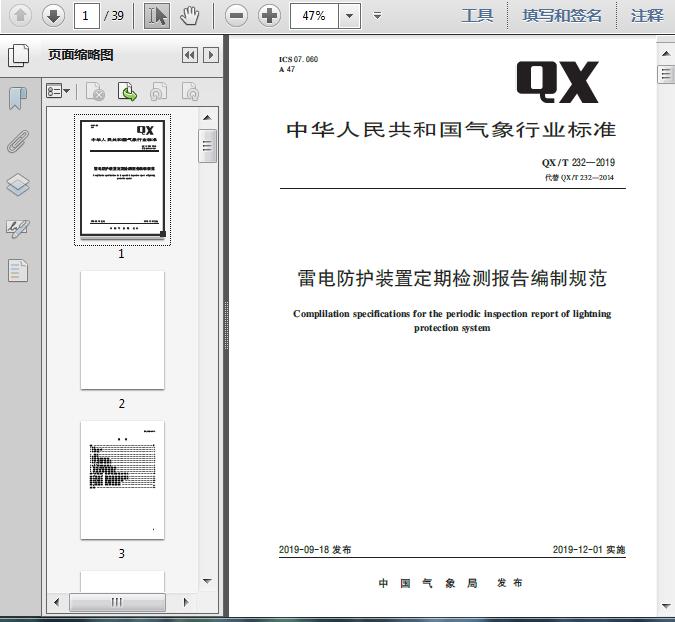Viewport: 675px width, 622px height.
Task: Open the 工具 panel
Action: [477, 16]
